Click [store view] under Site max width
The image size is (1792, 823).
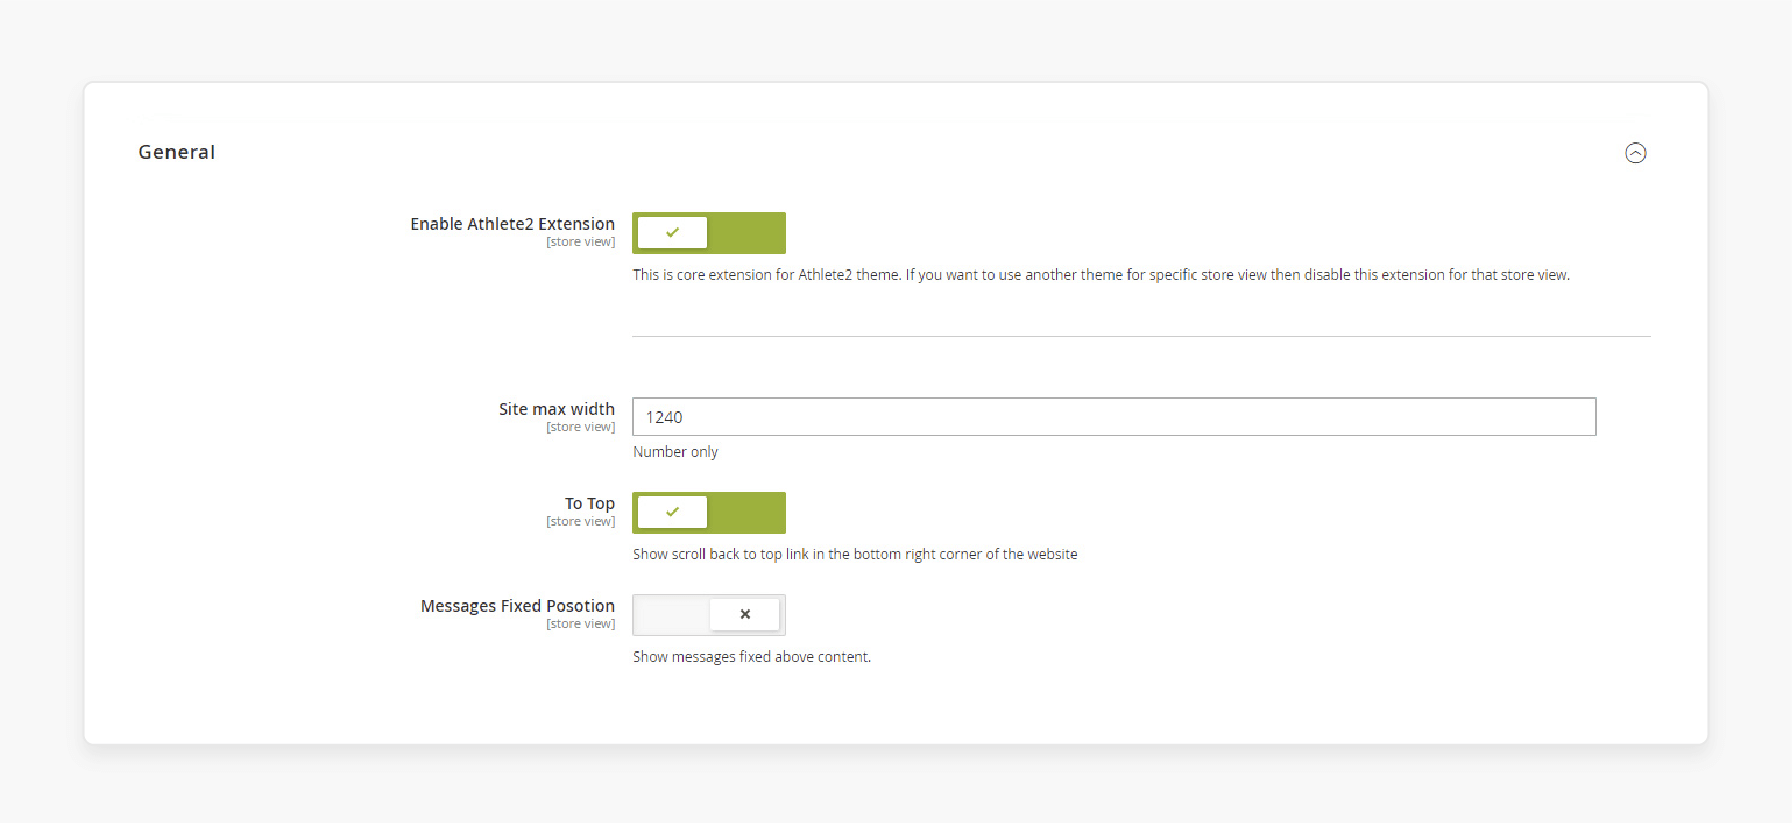[581, 427]
